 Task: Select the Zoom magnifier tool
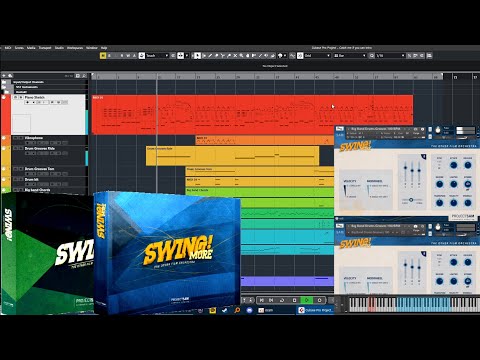pos(242,56)
